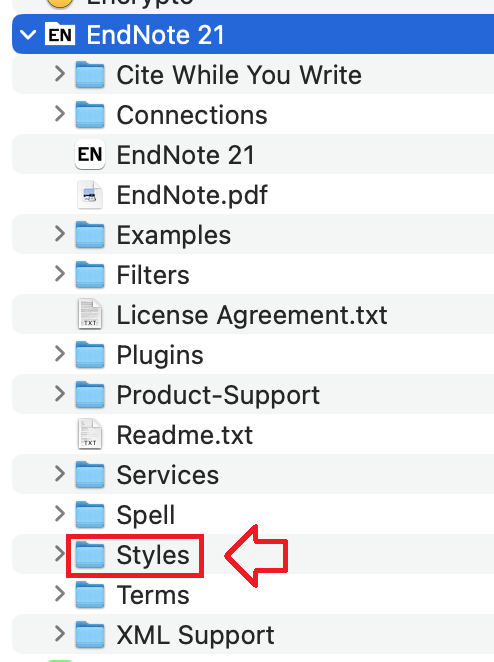The image size is (494, 662).
Task: Select the Product-Support folder row
Action: pyautogui.click(x=253, y=394)
